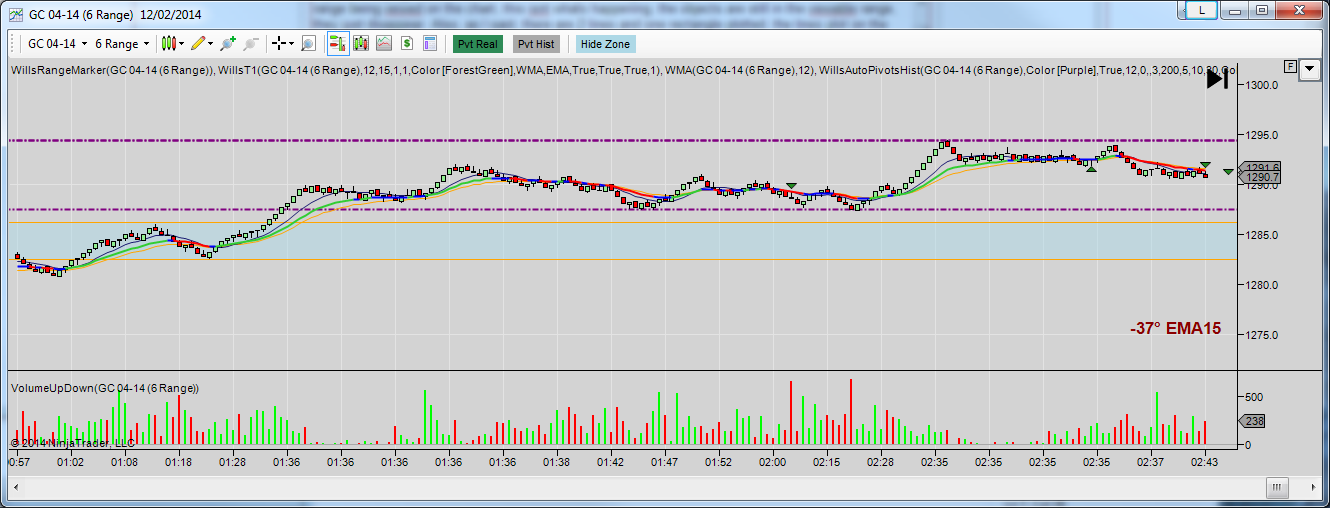Image resolution: width=1330 pixels, height=508 pixels.
Task: Minimize the chart window
Action: [1234, 10]
